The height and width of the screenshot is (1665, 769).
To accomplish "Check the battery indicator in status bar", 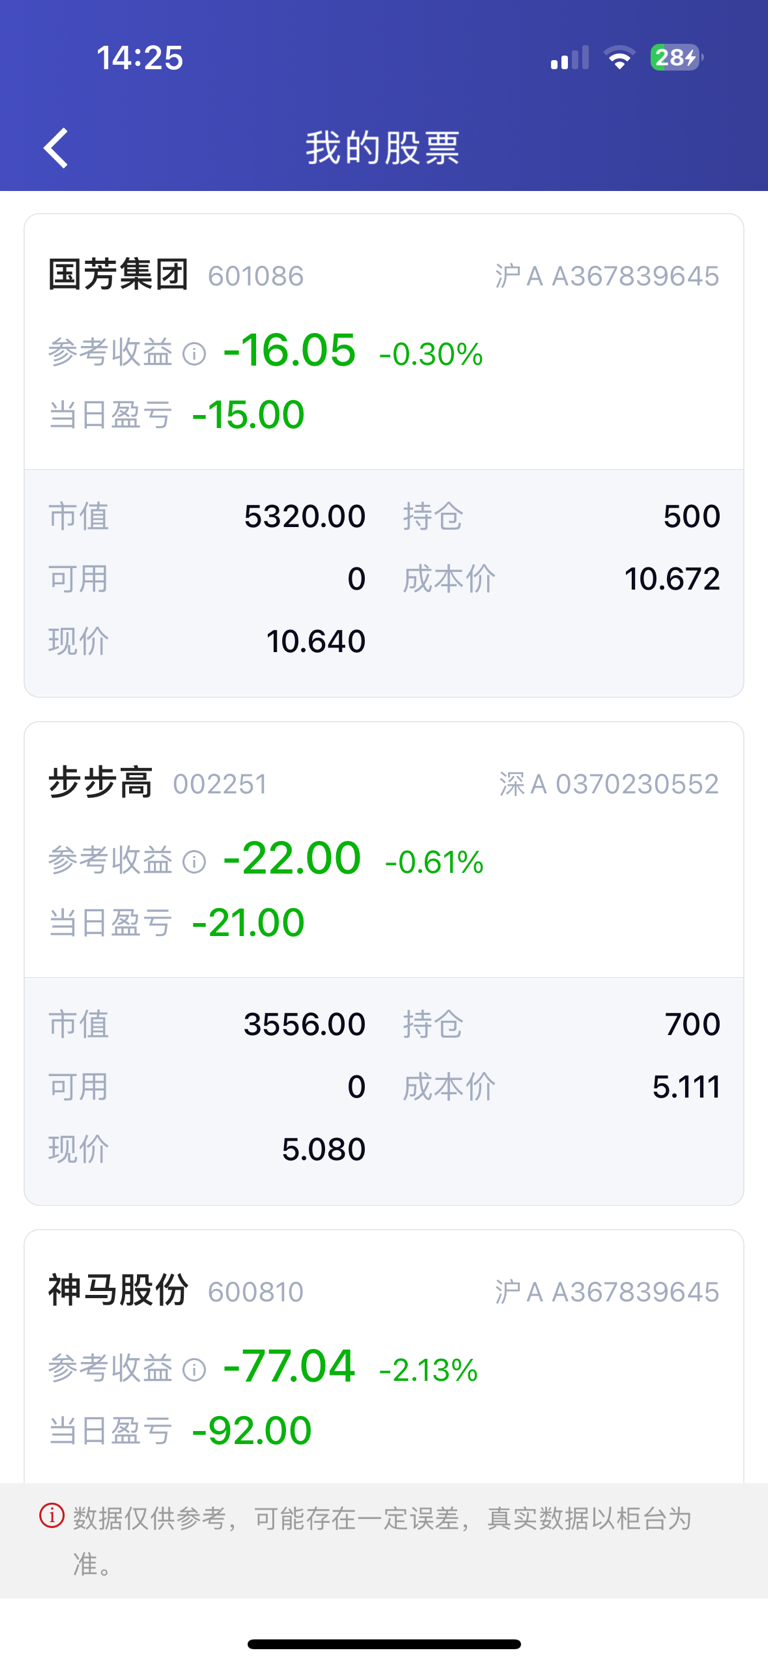I will [677, 58].
